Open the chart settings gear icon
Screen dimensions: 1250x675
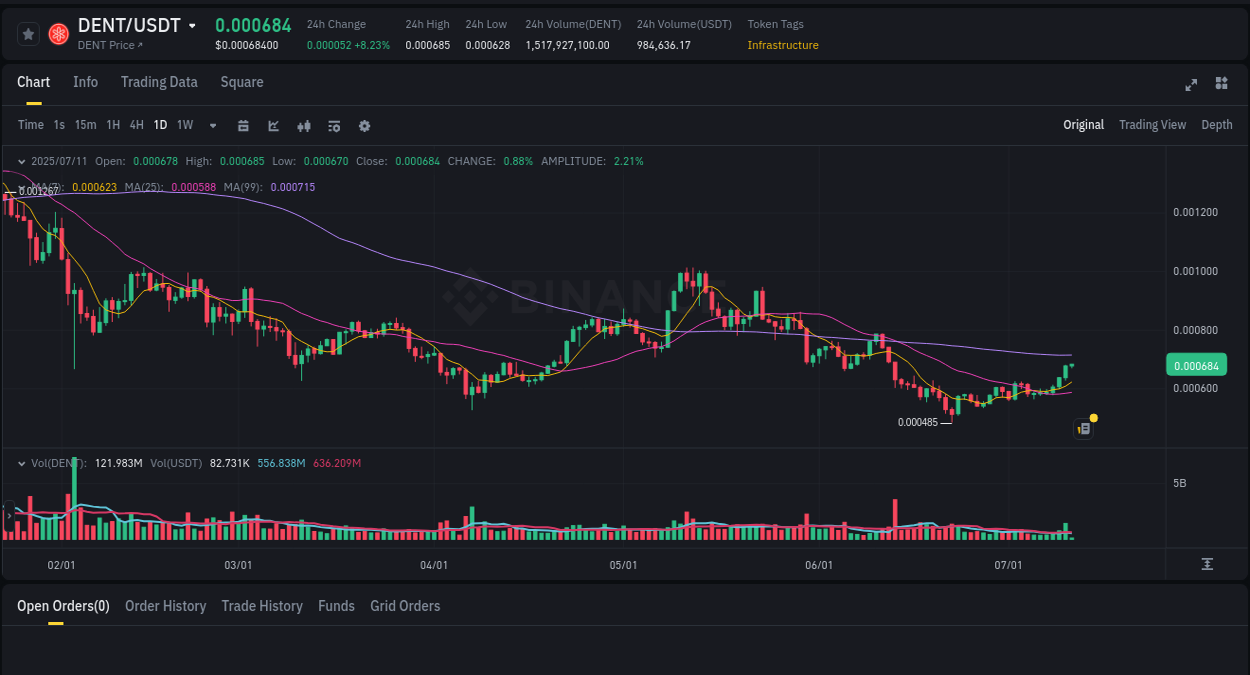click(363, 125)
